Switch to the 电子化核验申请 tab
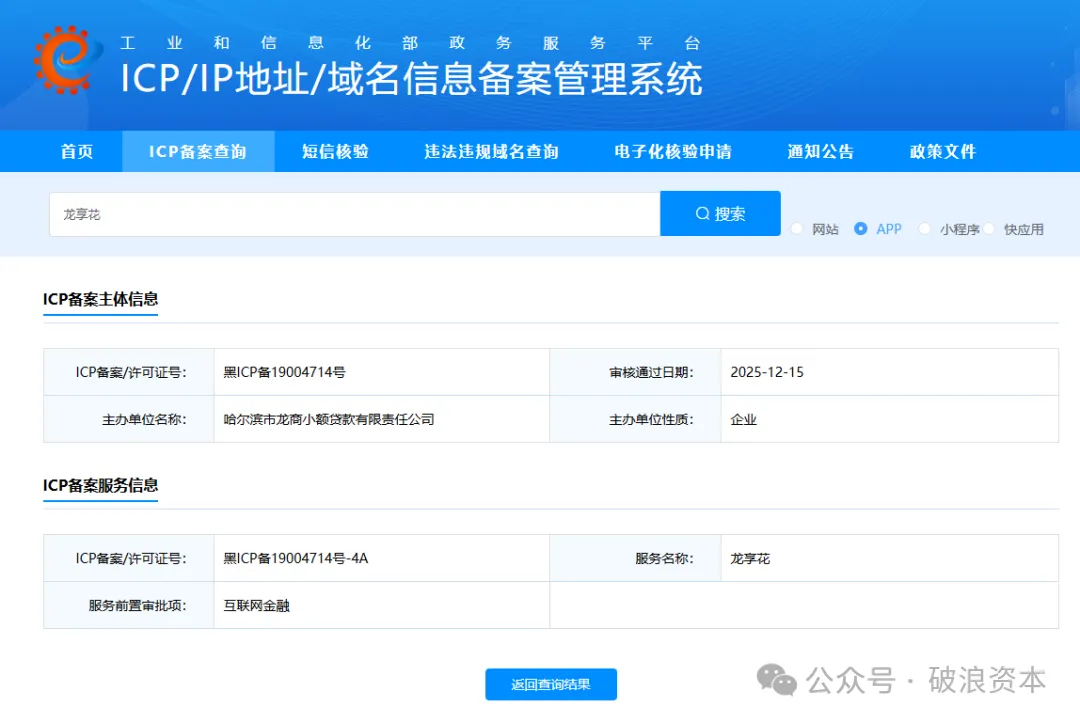 click(x=673, y=151)
